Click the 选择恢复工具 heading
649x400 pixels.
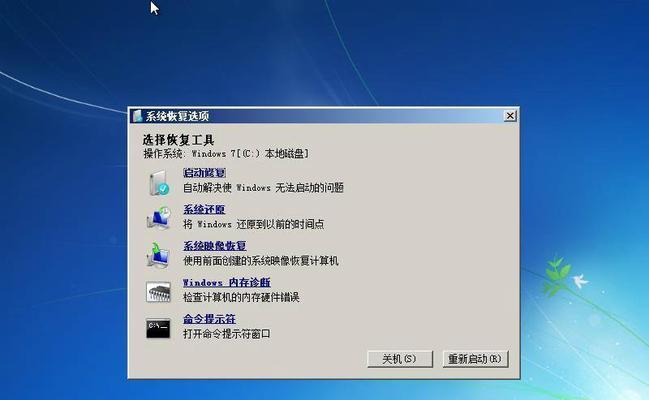click(x=178, y=140)
